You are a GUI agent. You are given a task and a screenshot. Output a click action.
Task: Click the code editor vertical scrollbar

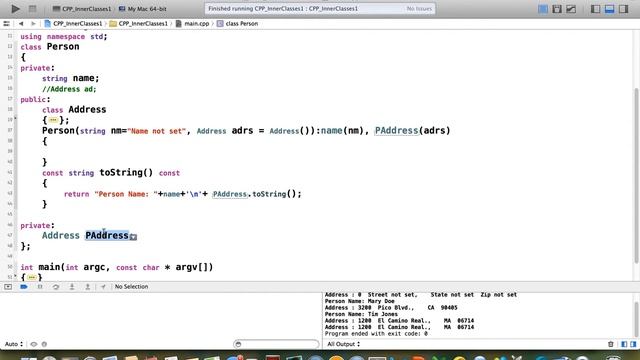pos(636,176)
